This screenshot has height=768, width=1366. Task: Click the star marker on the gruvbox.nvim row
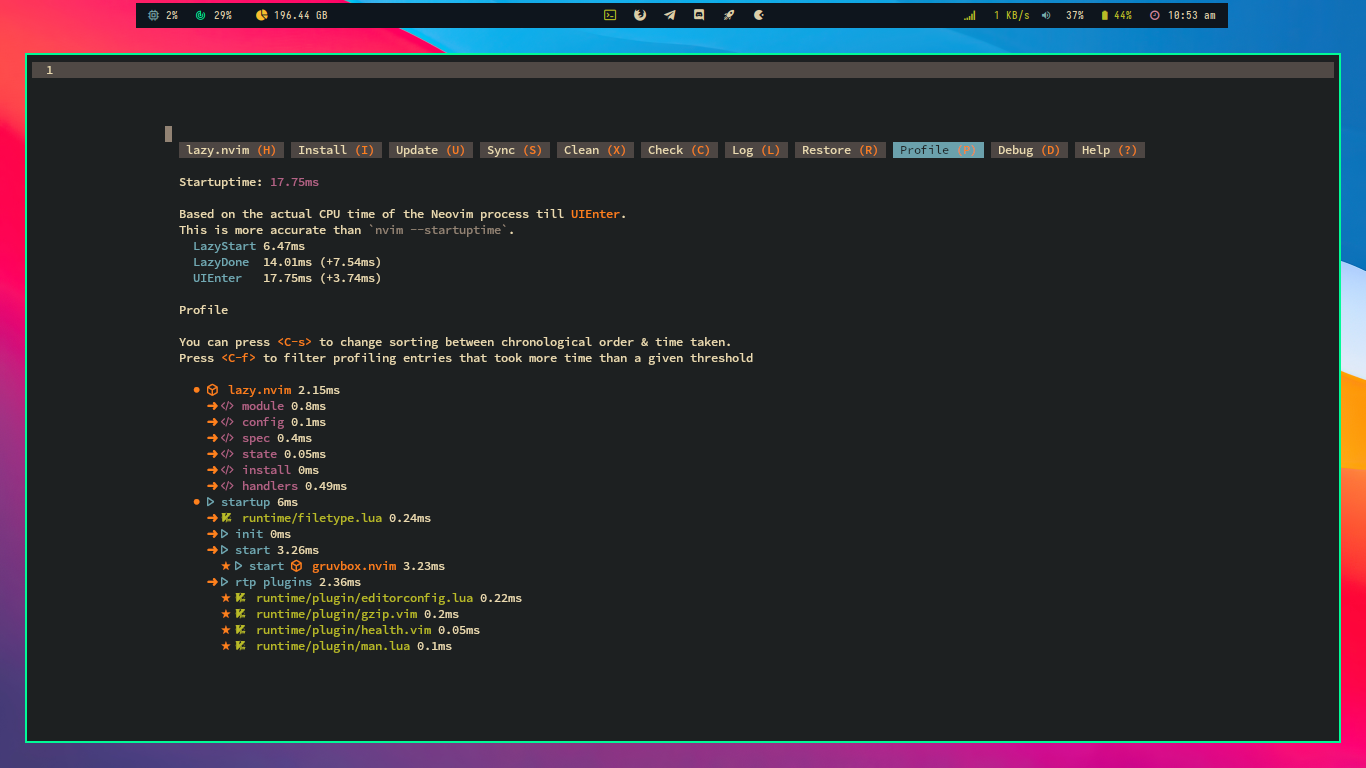tap(226, 566)
